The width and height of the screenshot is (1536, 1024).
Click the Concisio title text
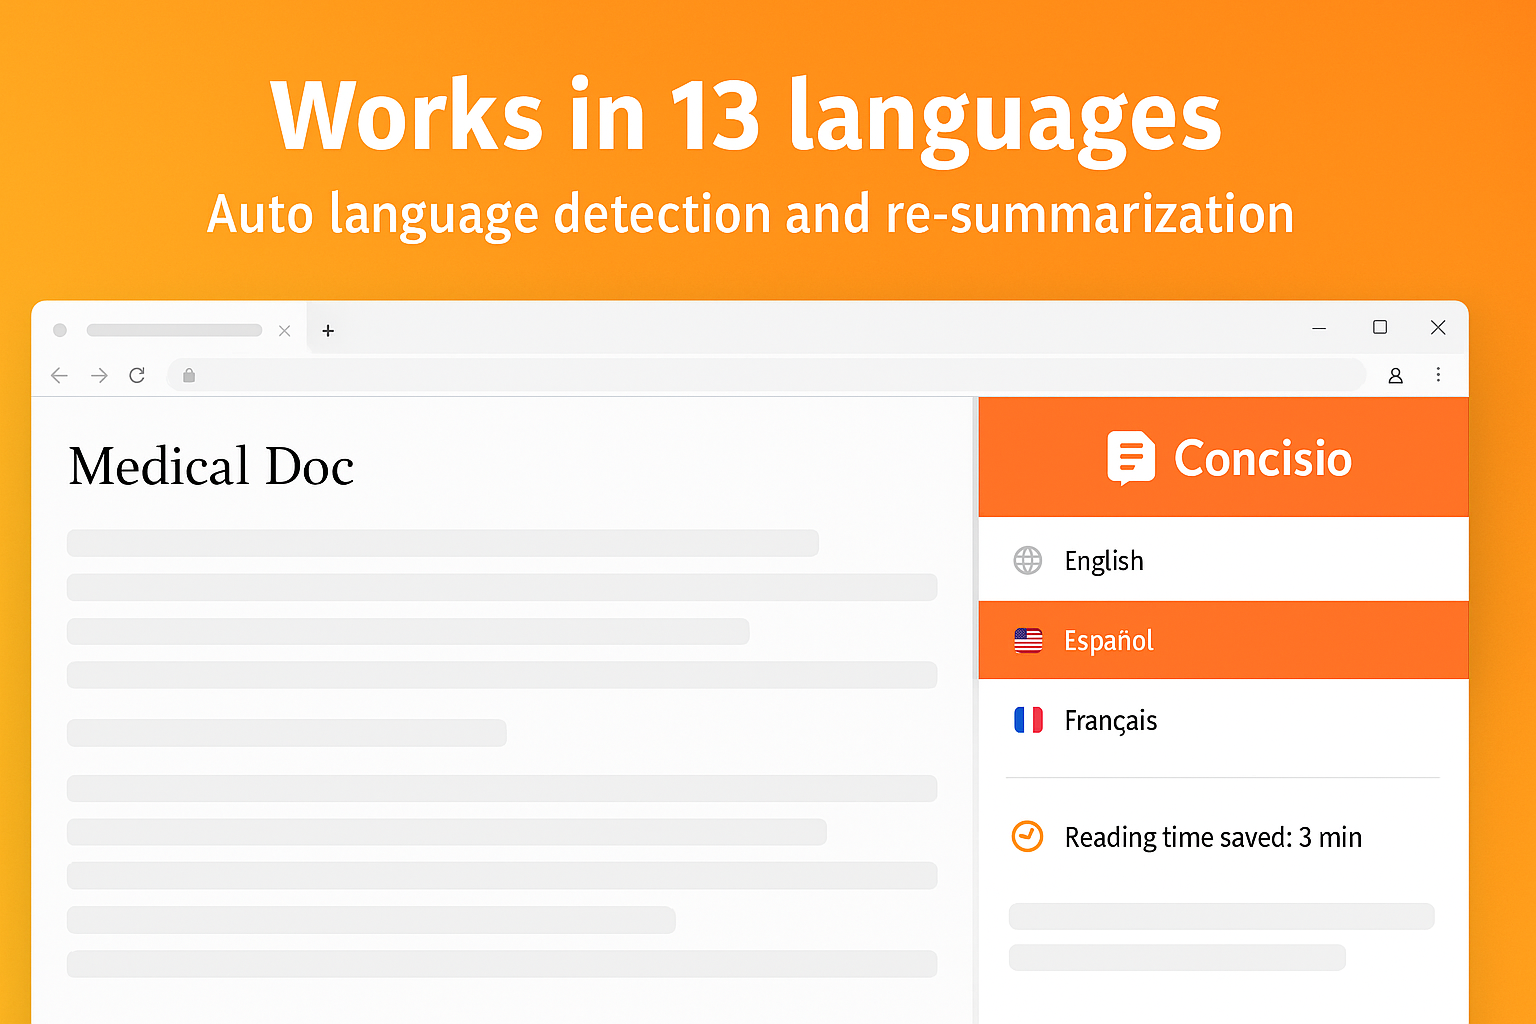click(x=1263, y=459)
